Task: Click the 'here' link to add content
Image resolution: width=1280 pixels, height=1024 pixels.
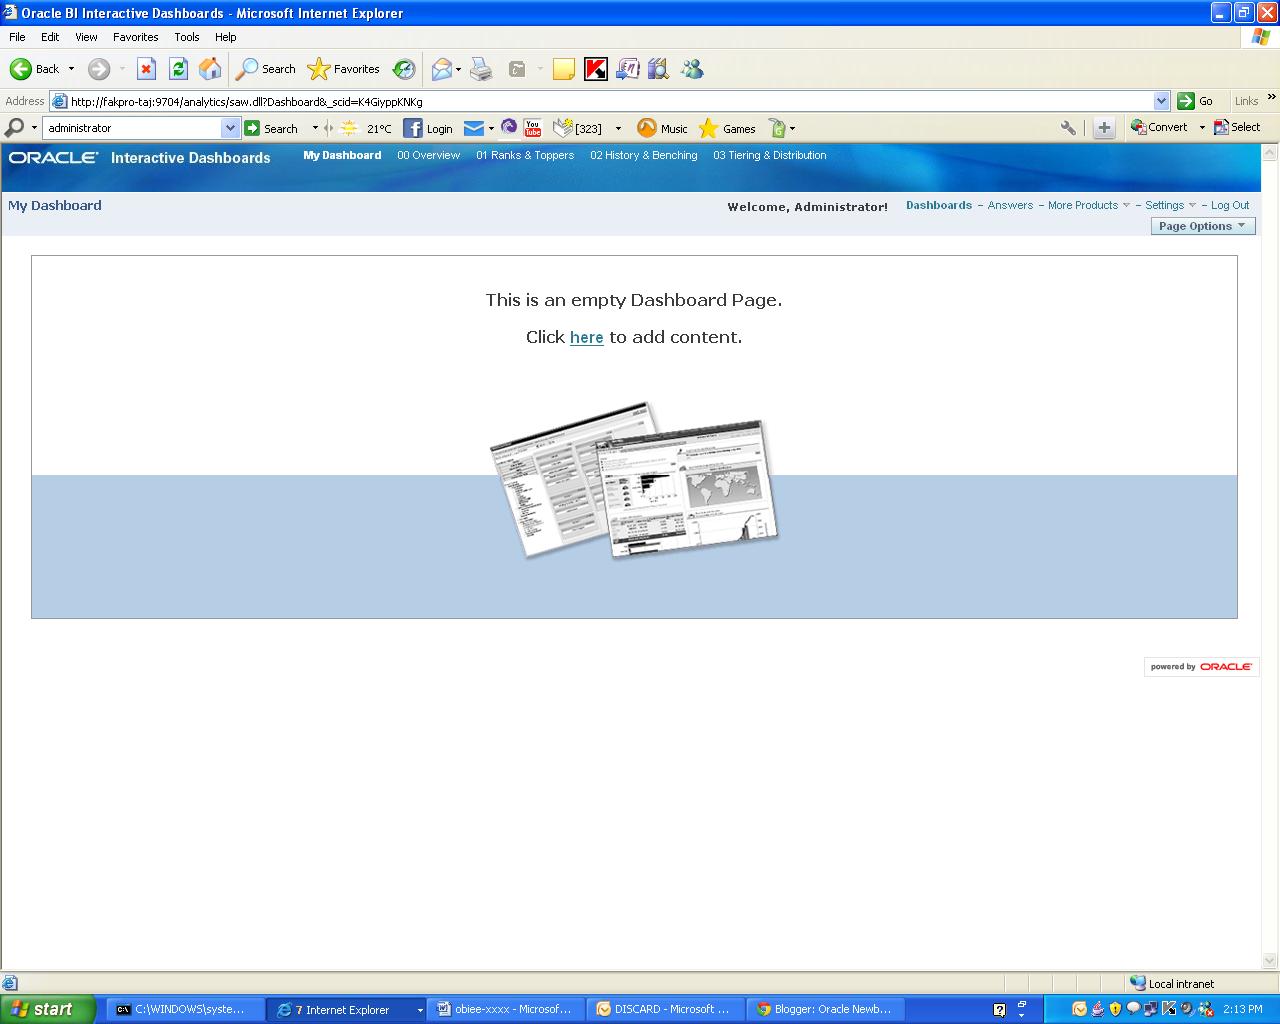Action: (x=586, y=337)
